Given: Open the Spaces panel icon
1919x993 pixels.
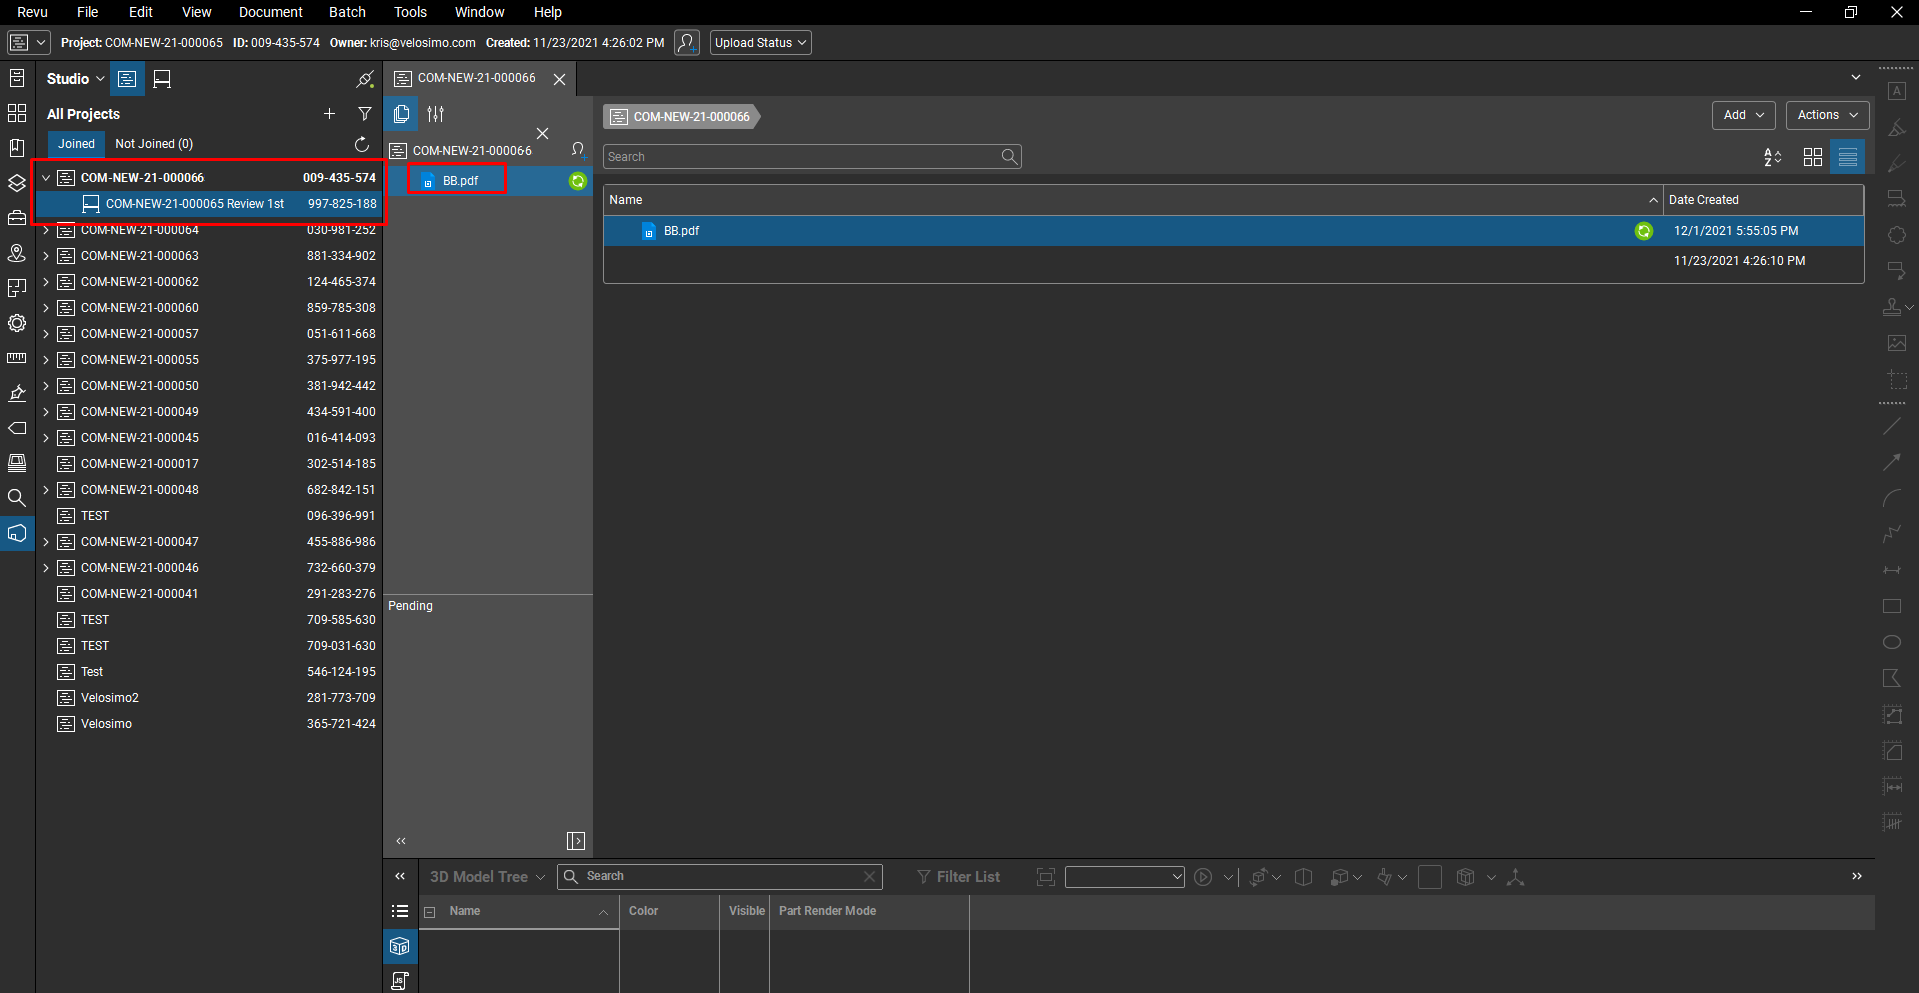Looking at the screenshot, I should click(17, 288).
